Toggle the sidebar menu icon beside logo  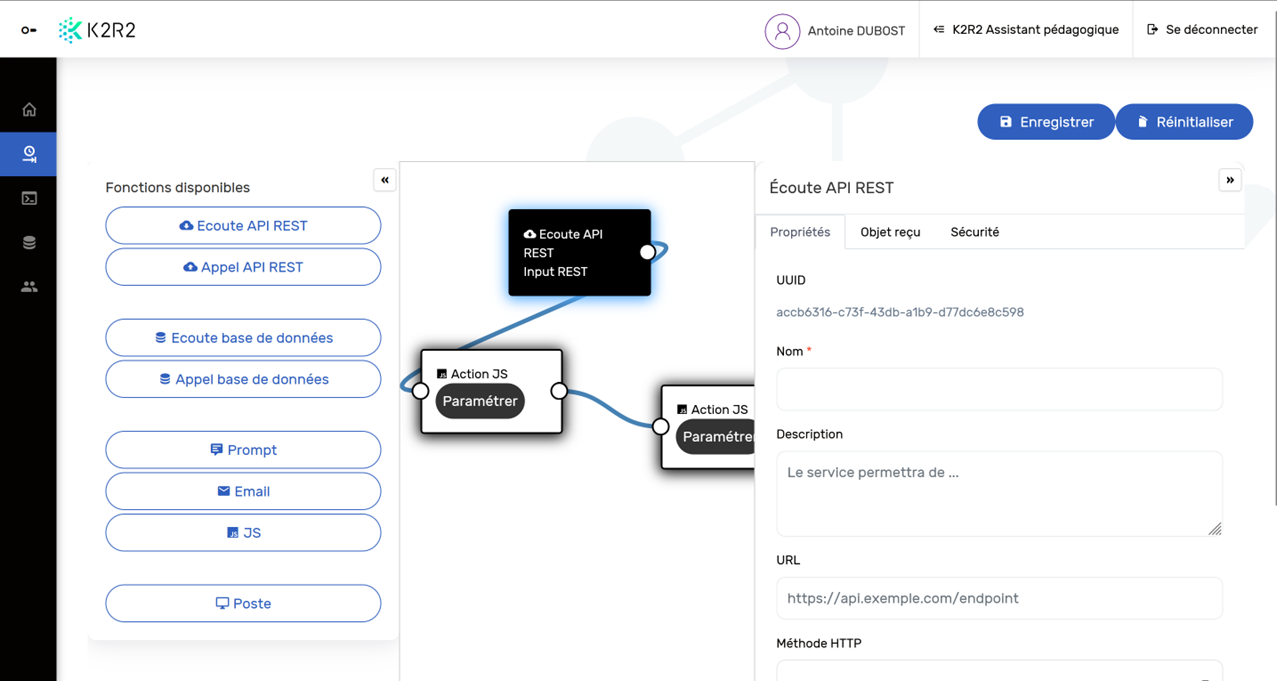pyautogui.click(x=29, y=30)
